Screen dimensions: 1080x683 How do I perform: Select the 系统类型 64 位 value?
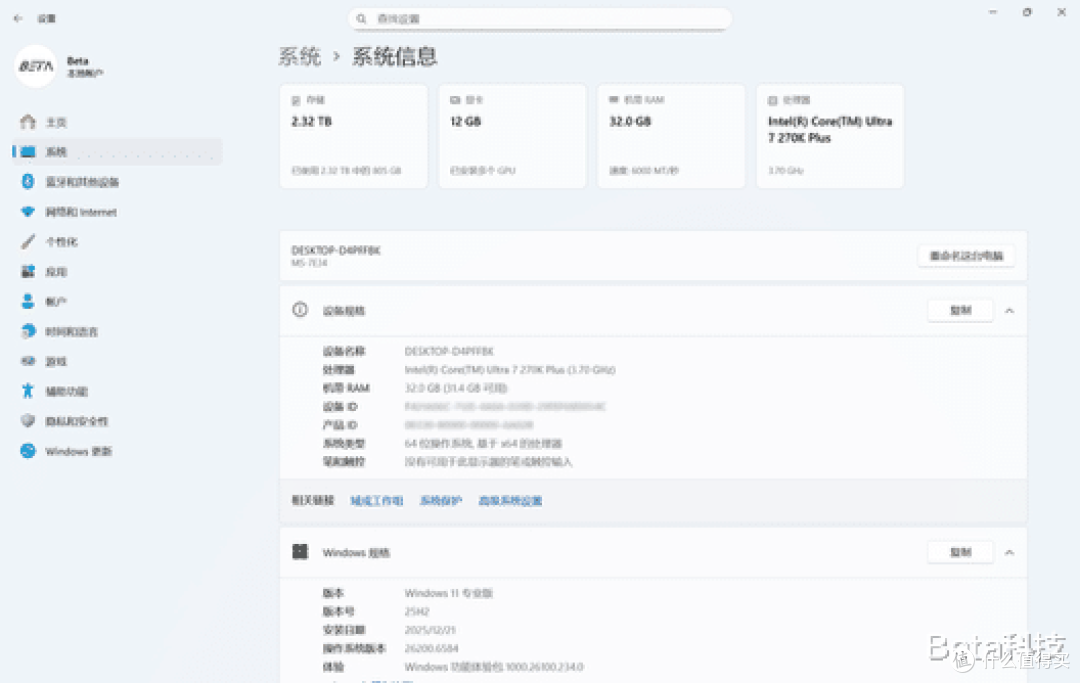[x=483, y=443]
